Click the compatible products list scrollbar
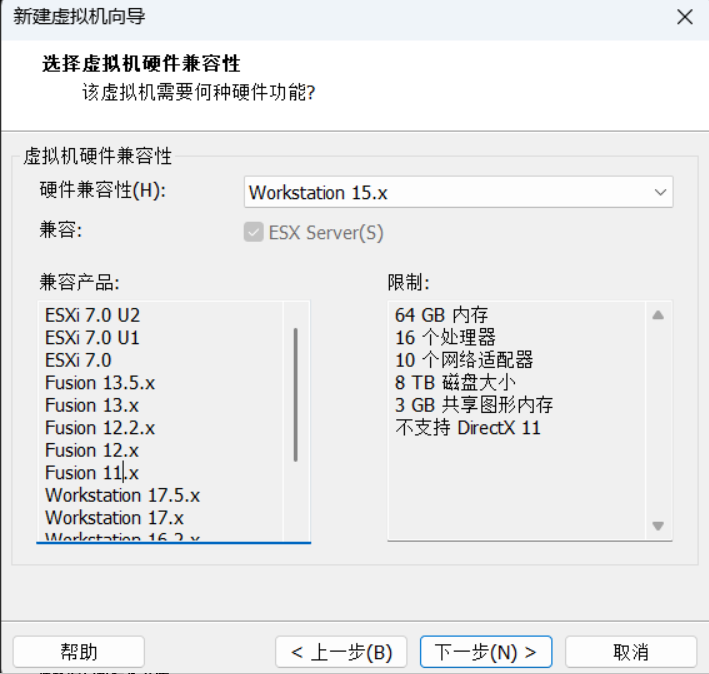709x674 pixels. coord(295,395)
